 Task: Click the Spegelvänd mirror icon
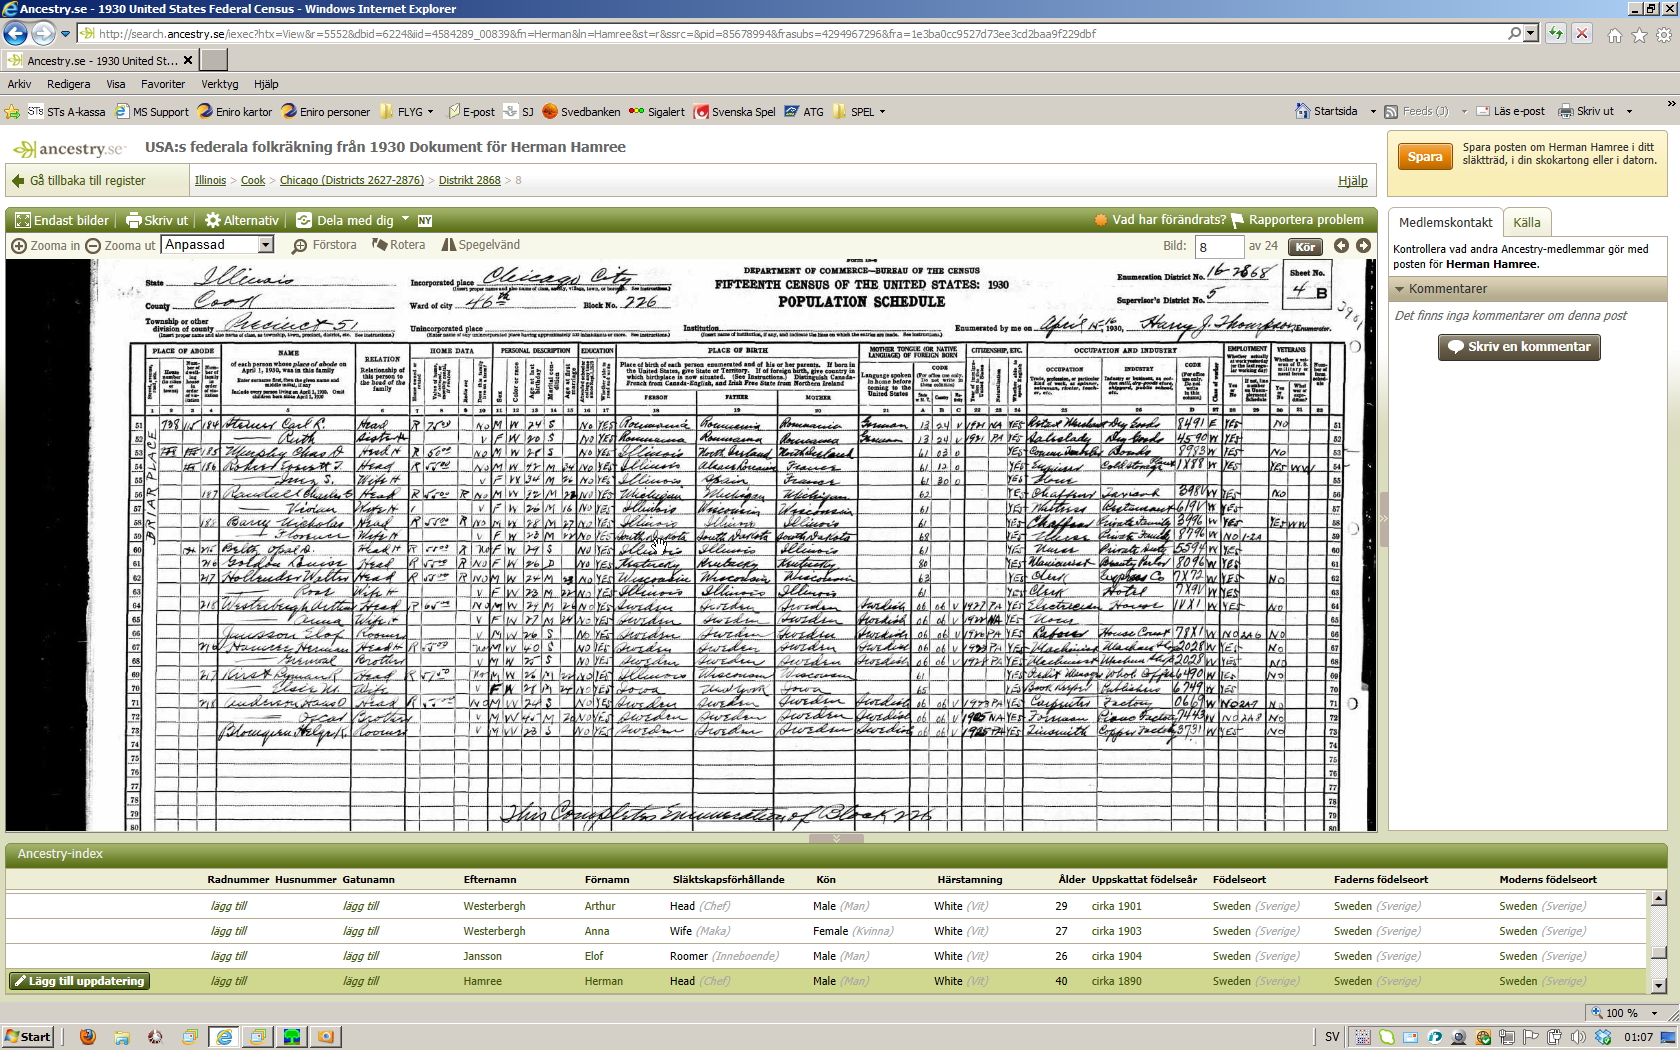[449, 245]
